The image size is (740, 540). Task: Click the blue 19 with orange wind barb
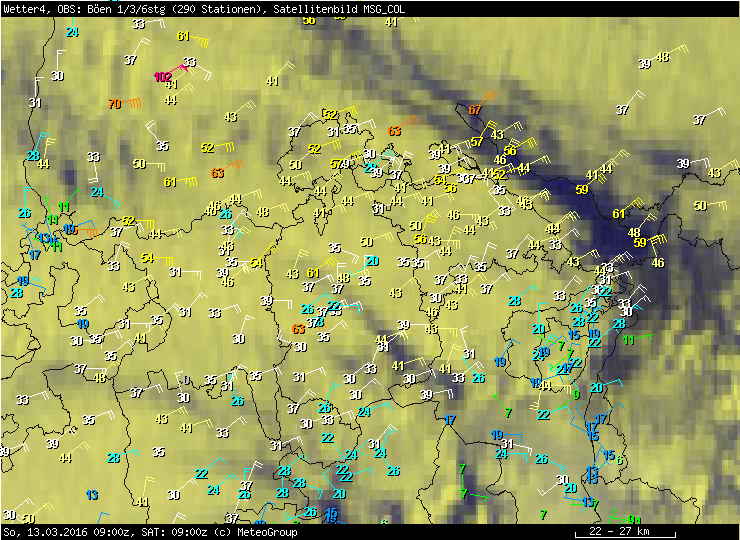[70, 229]
